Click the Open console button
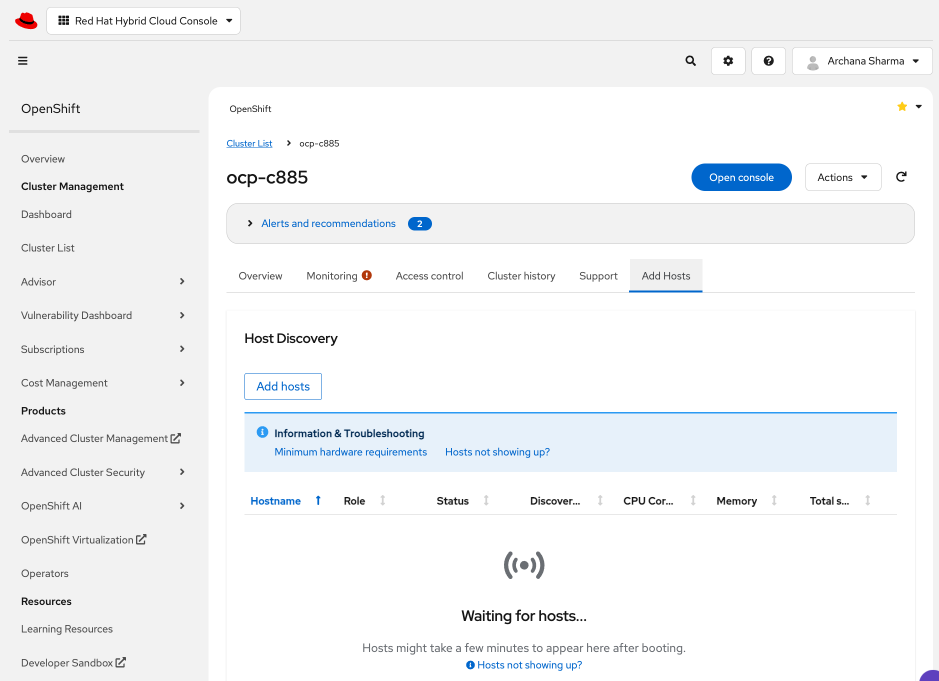939x681 pixels. tap(741, 176)
